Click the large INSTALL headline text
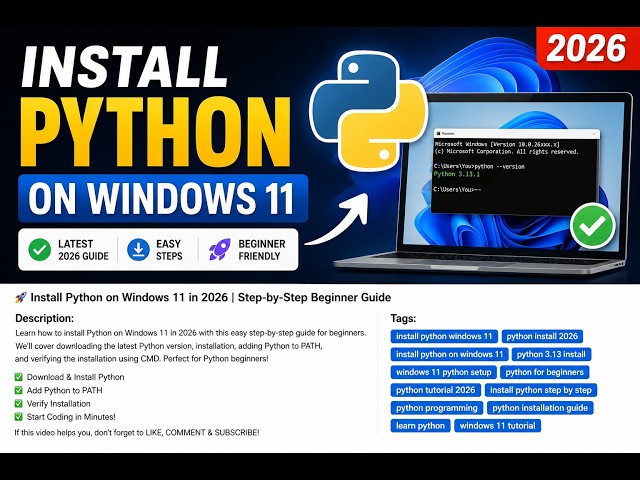The image size is (640, 480). [x=124, y=67]
